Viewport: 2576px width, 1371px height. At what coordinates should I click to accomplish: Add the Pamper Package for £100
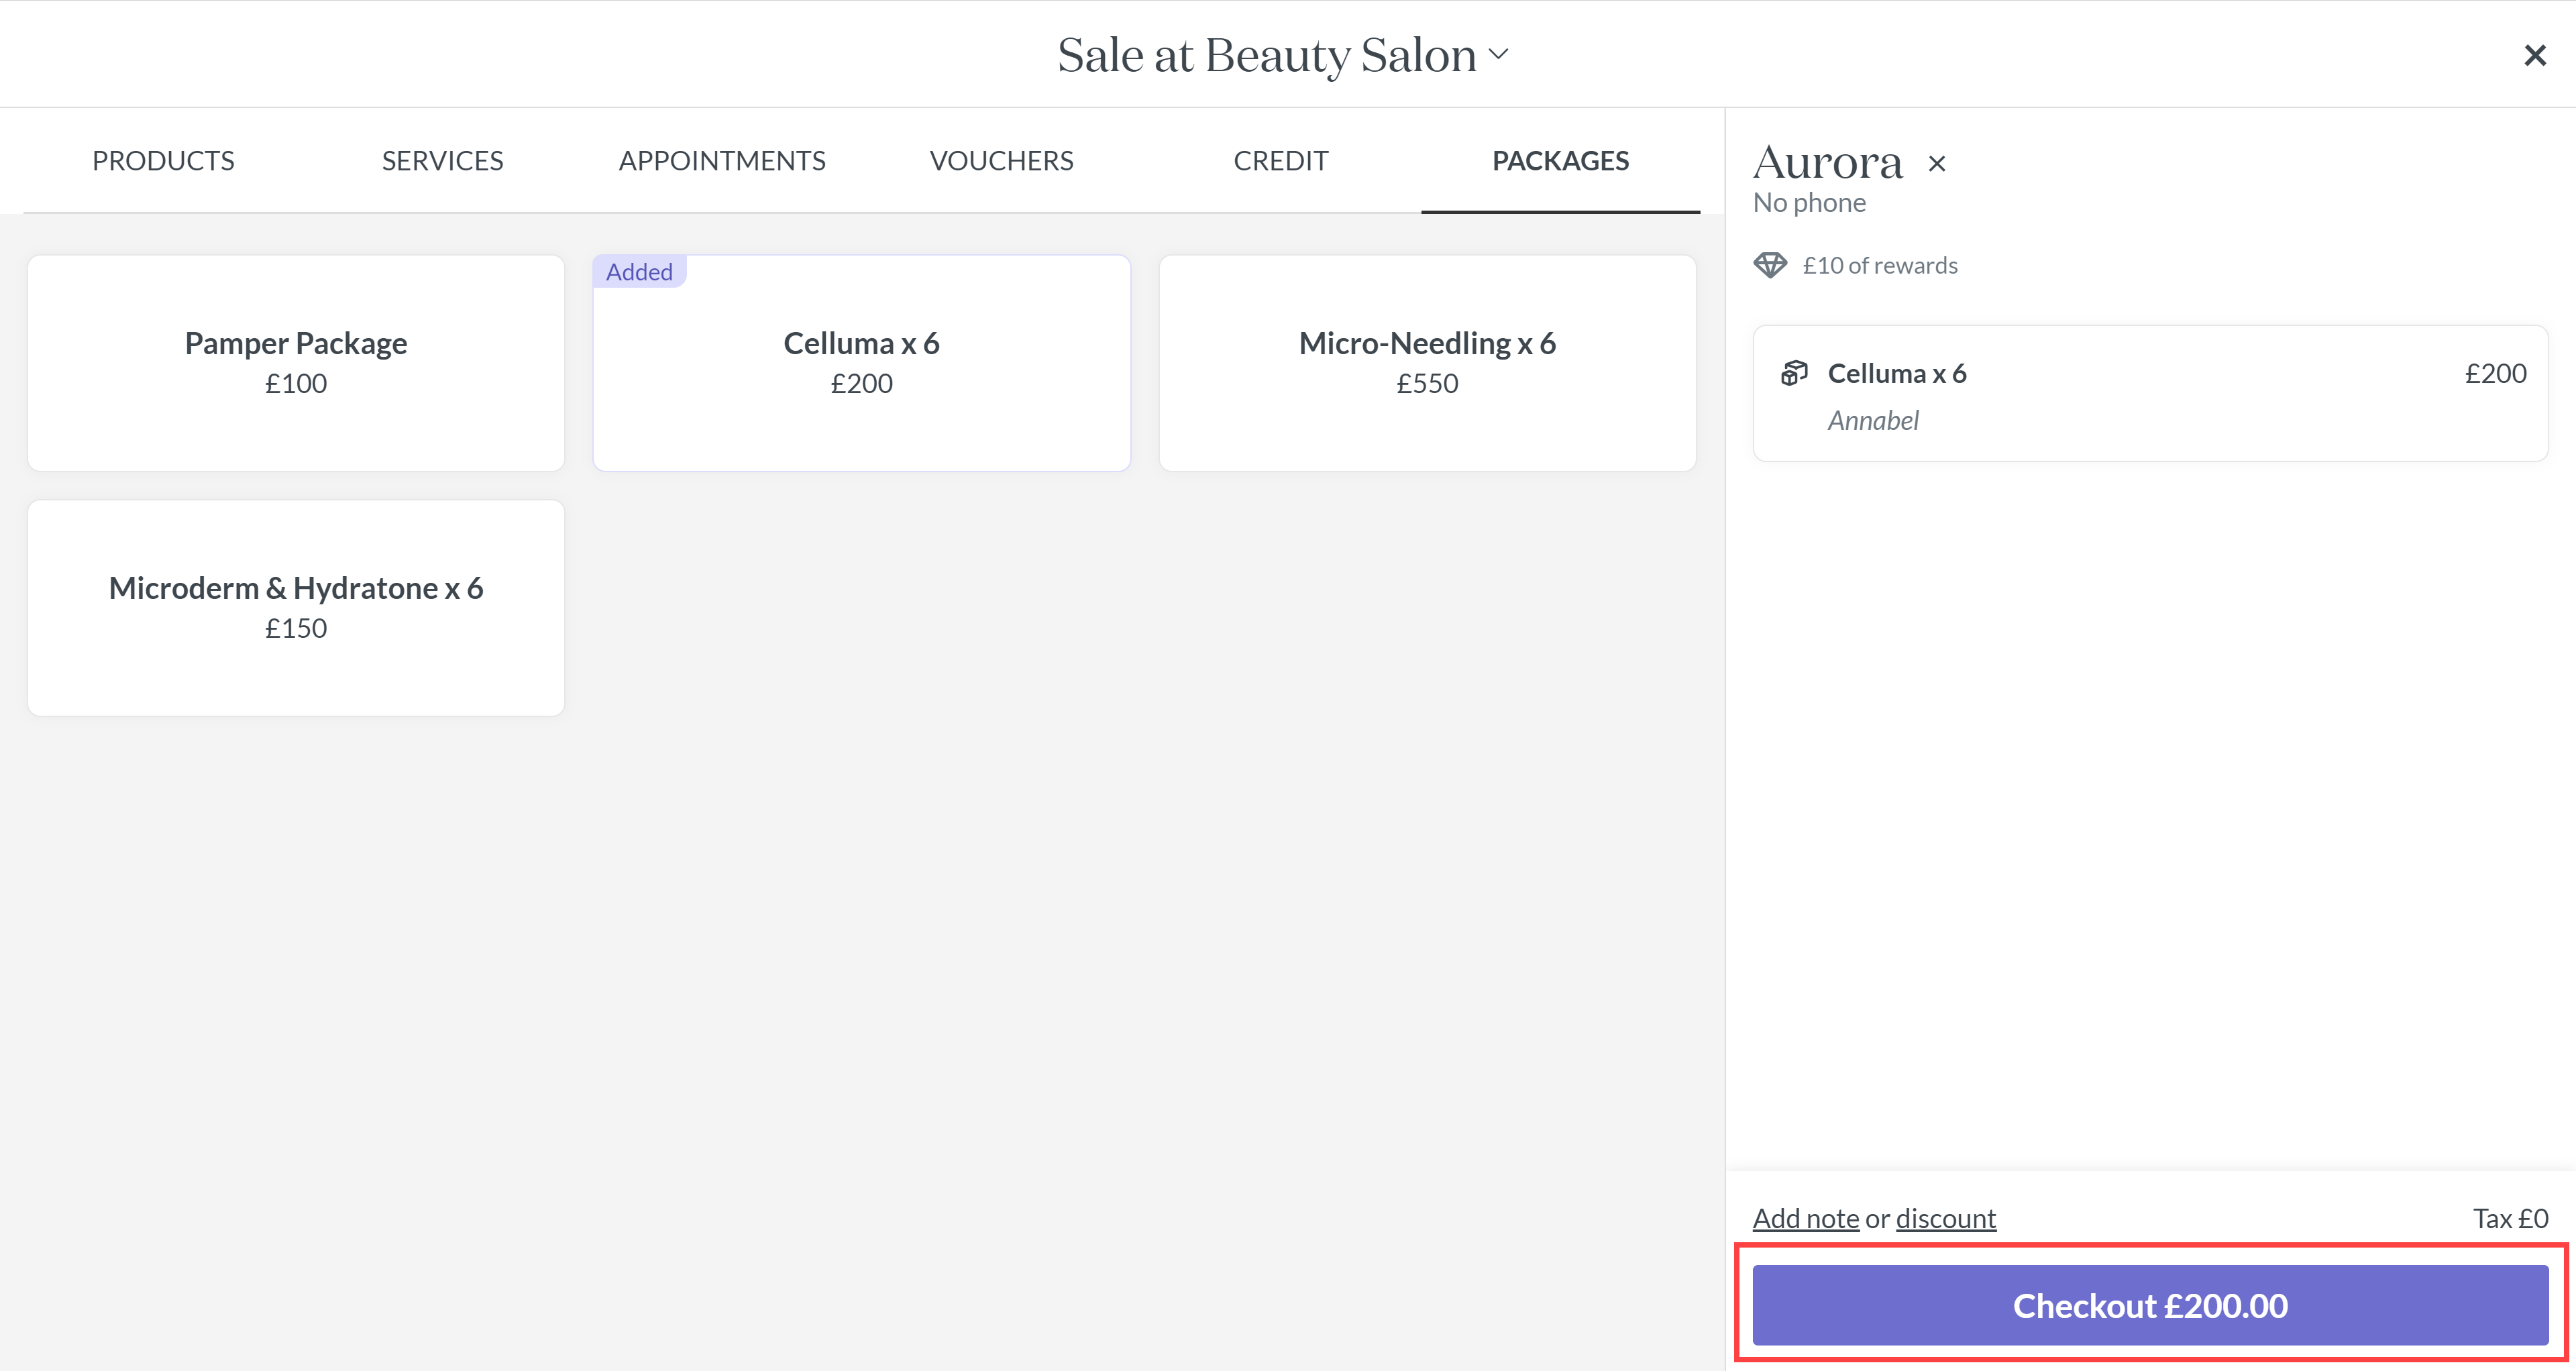(x=296, y=363)
